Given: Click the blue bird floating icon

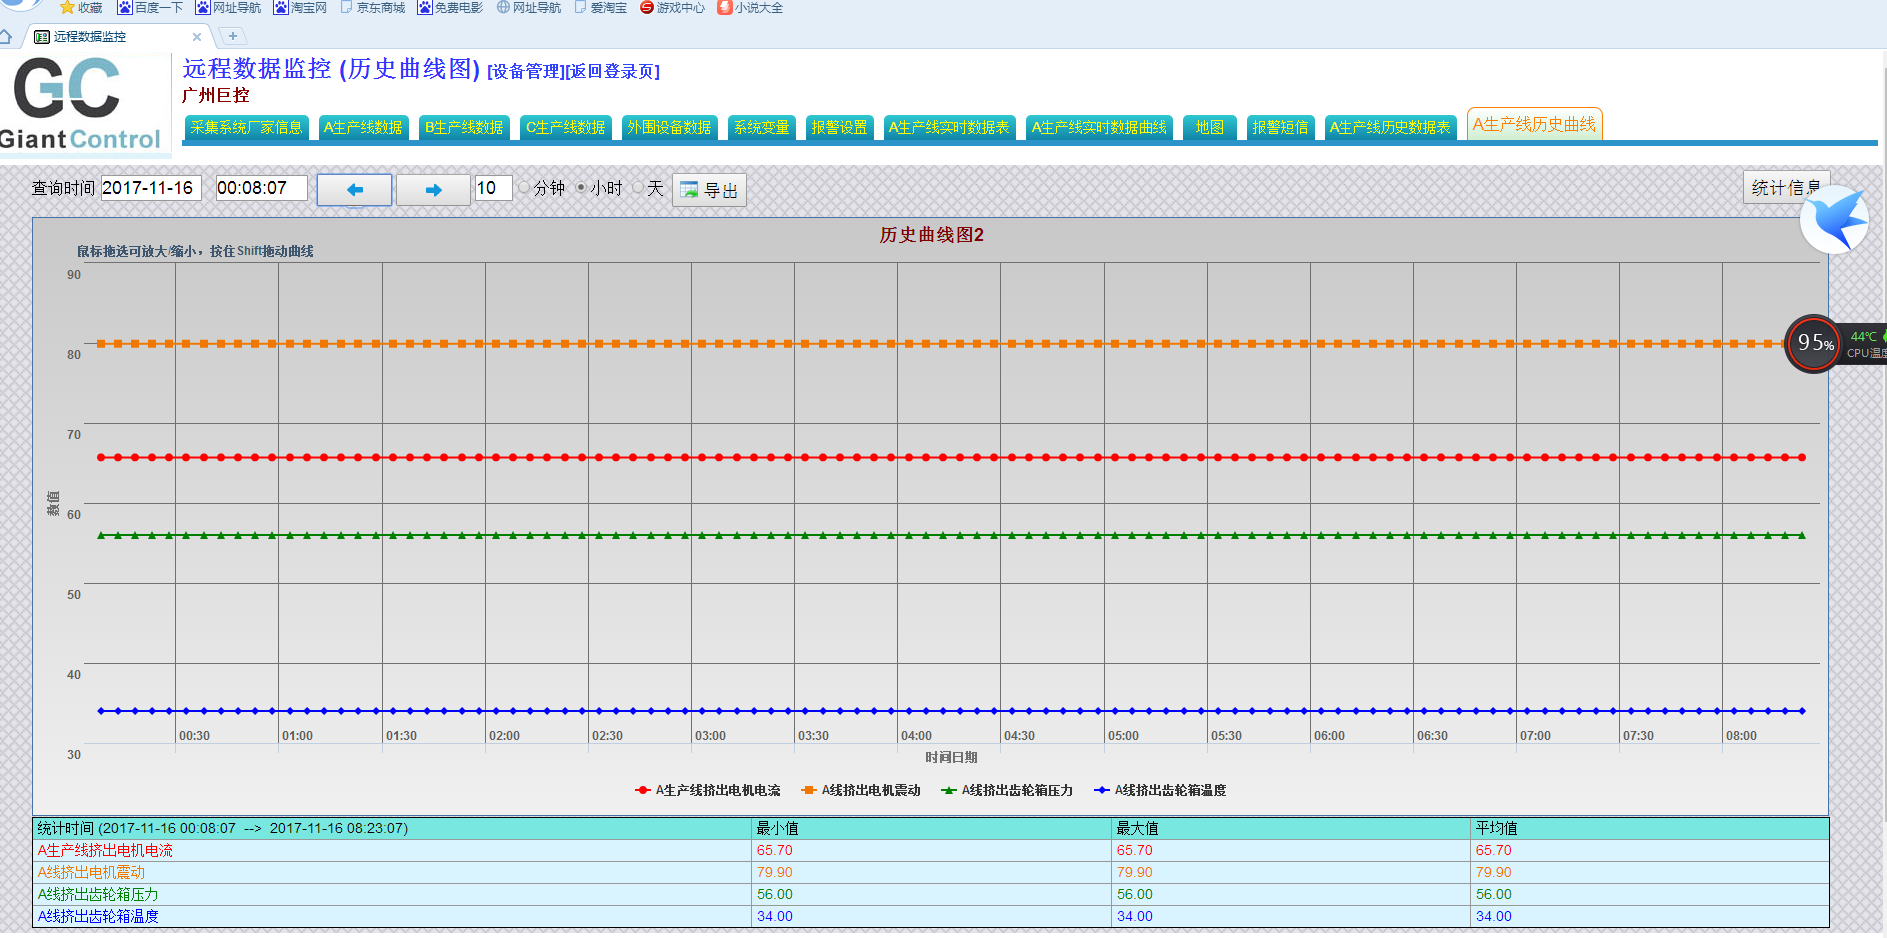Looking at the screenshot, I should (1836, 220).
